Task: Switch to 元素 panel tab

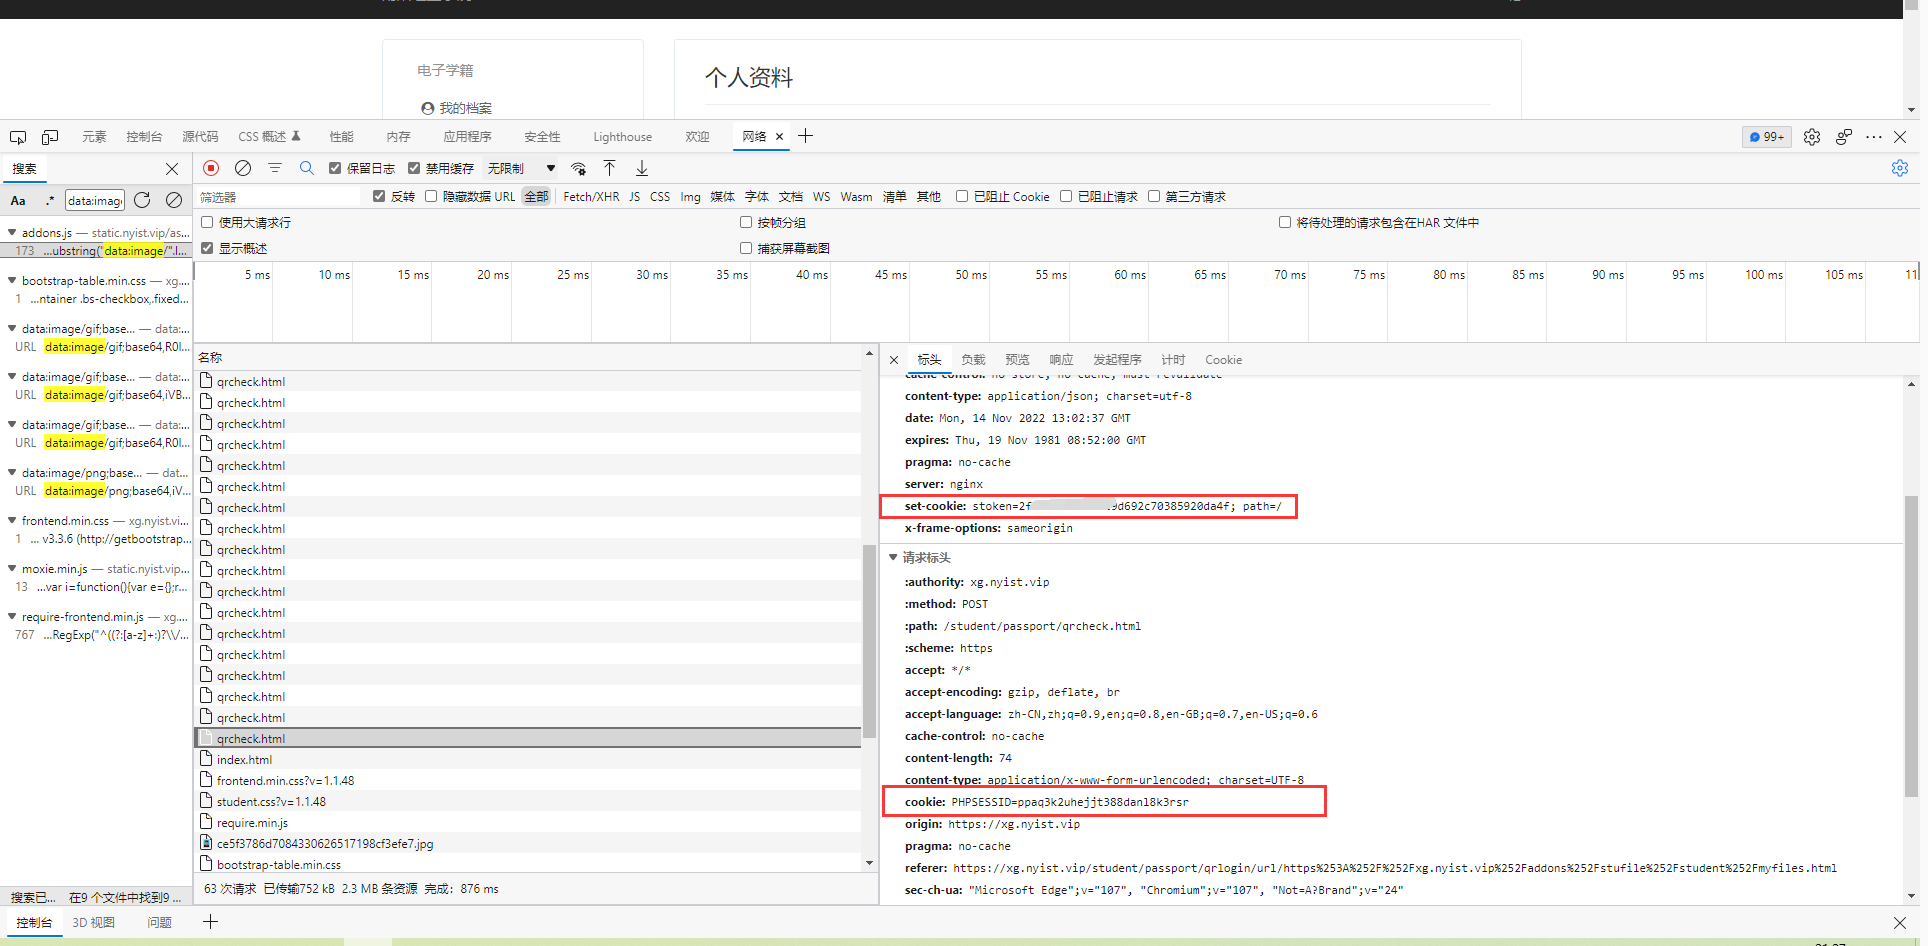Action: click(x=94, y=137)
